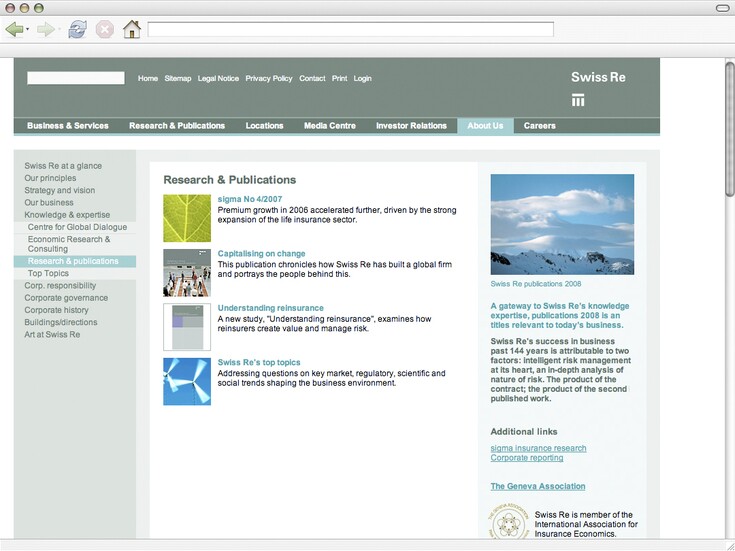
Task: Open the Media Centre tab
Action: tap(330, 126)
